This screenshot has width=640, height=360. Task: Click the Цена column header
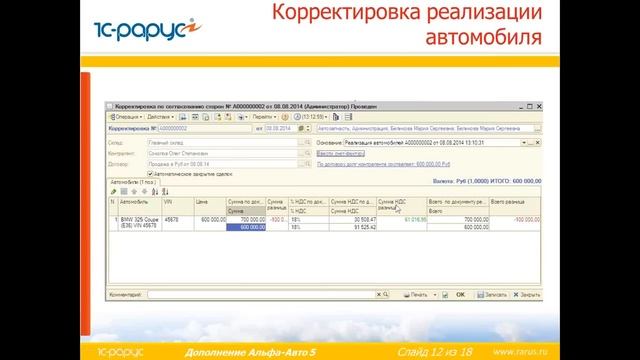click(210, 207)
